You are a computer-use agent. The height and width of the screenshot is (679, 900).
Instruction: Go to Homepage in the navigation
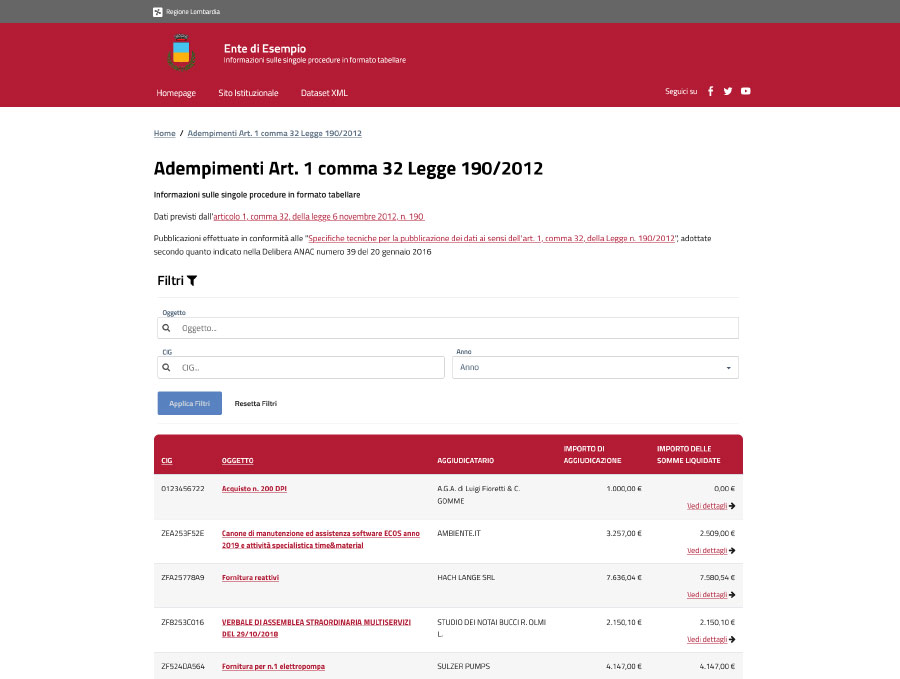[176, 93]
